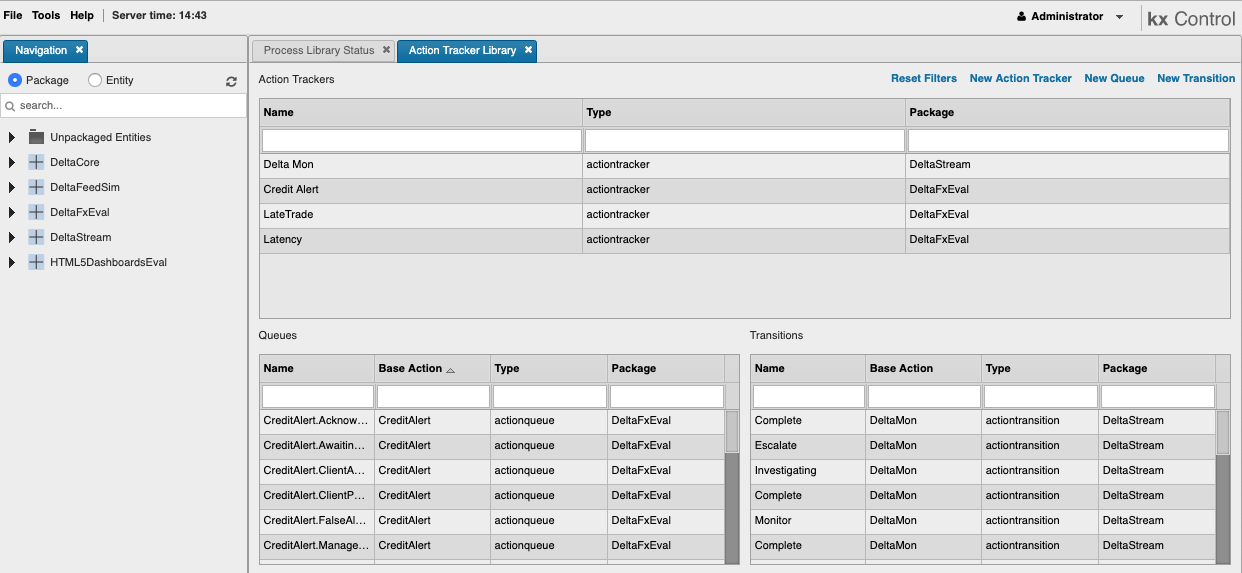Viewport: 1242px width, 573px height.
Task: Click the navigation search field
Action: point(124,105)
